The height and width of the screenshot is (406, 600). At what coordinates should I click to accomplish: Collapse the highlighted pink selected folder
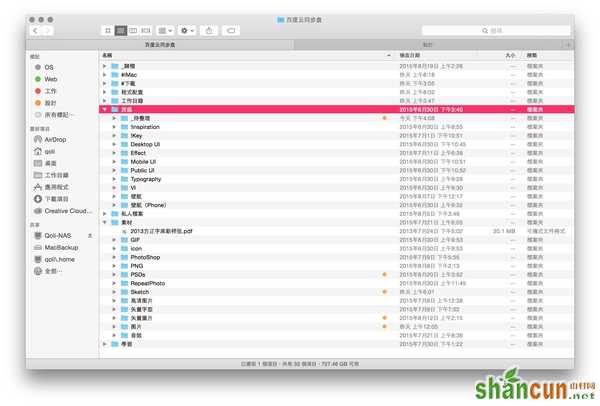104,109
